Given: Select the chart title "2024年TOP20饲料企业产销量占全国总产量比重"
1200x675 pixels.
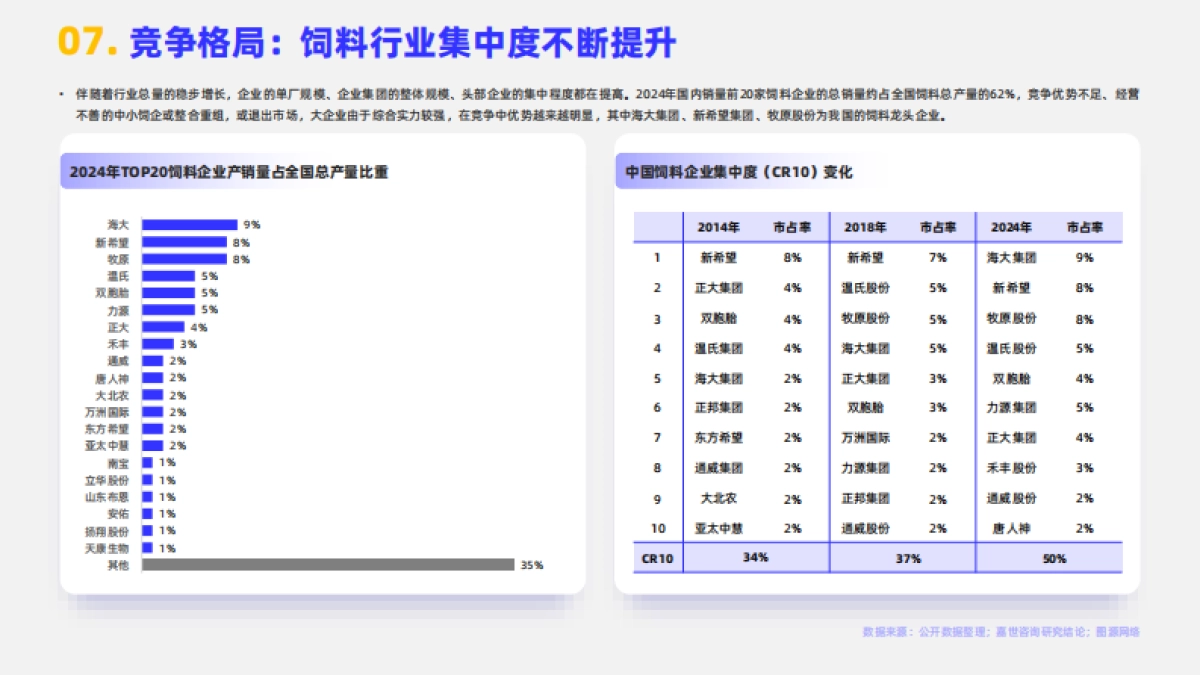Looking at the screenshot, I should pyautogui.click(x=229, y=172).
